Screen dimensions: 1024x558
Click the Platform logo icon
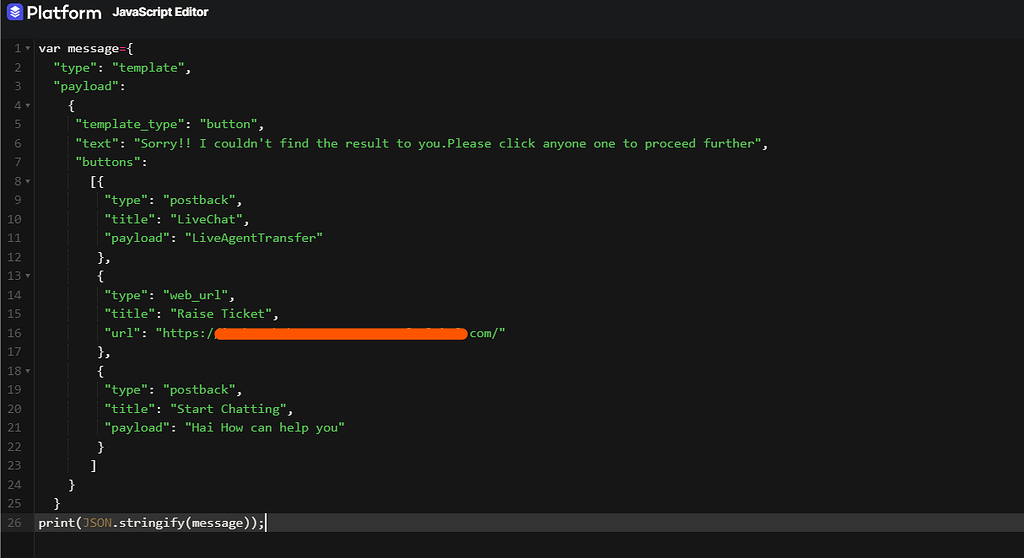[14, 12]
